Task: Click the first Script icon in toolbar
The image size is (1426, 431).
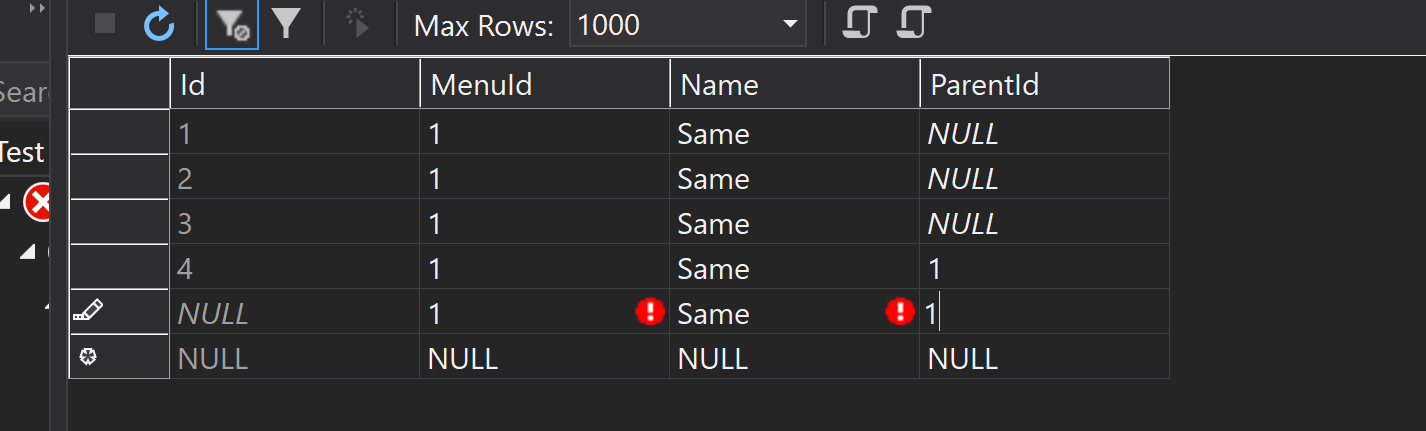Action: click(856, 23)
